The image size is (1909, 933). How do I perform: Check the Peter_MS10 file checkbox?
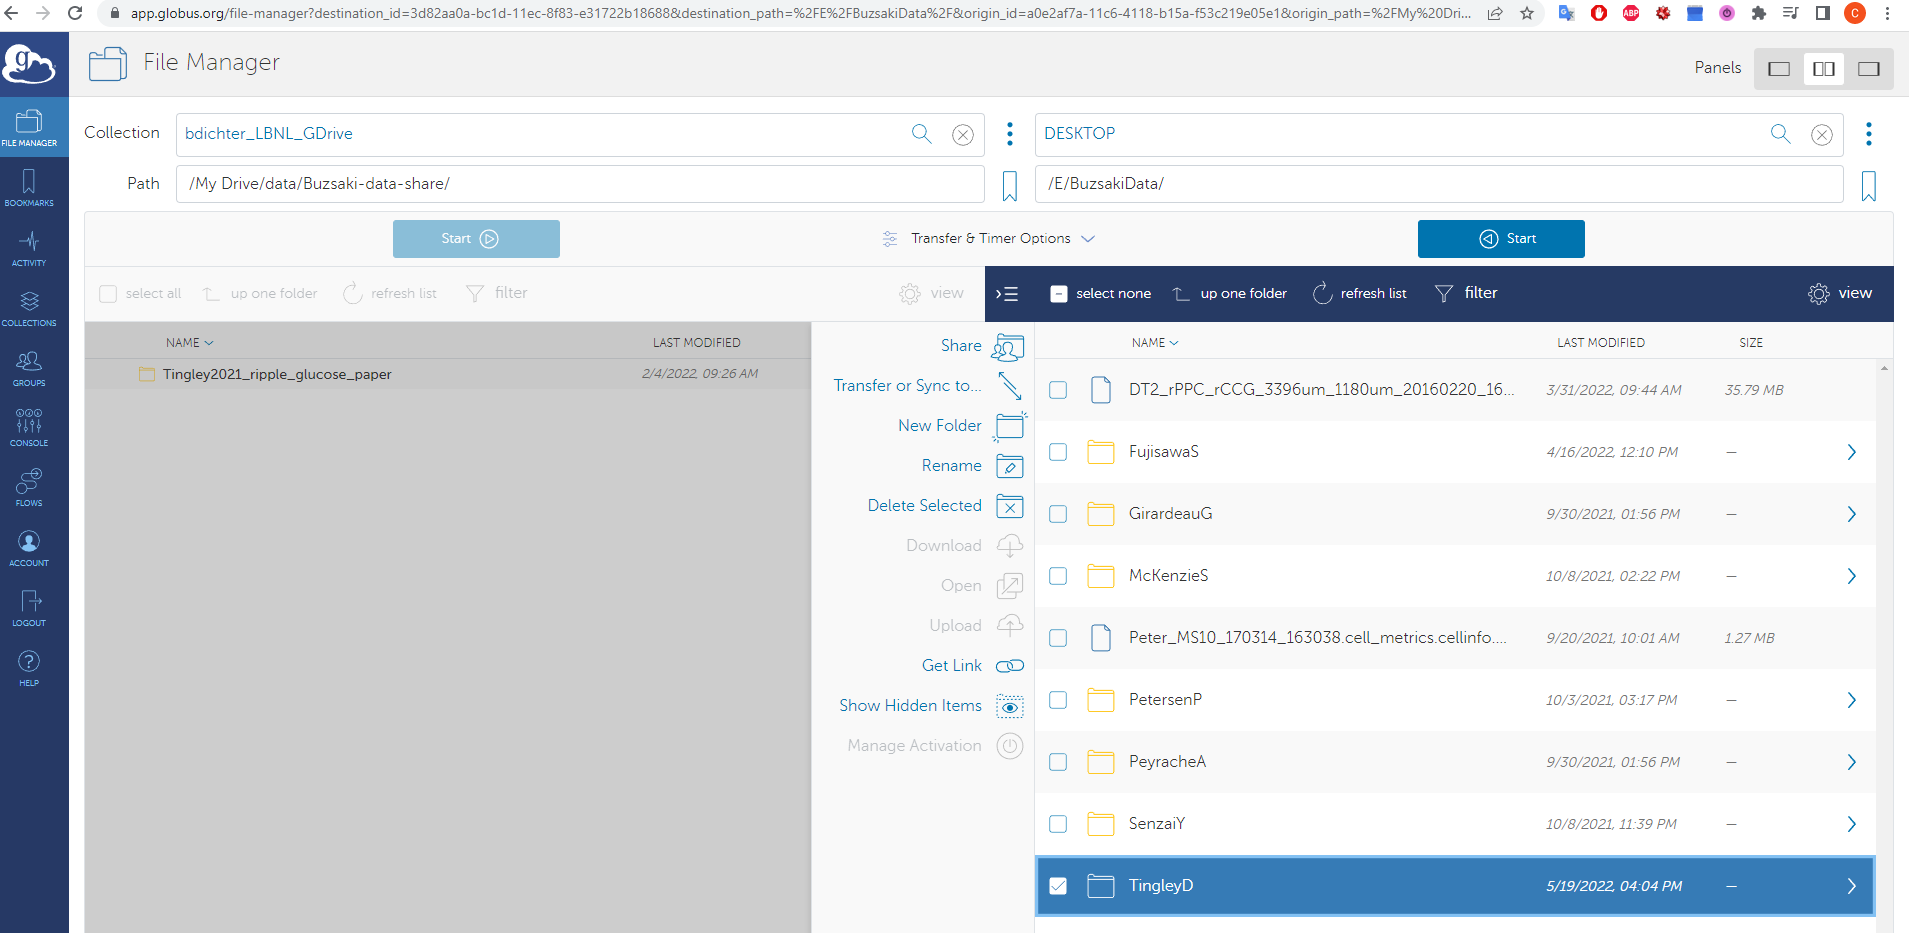tap(1058, 638)
